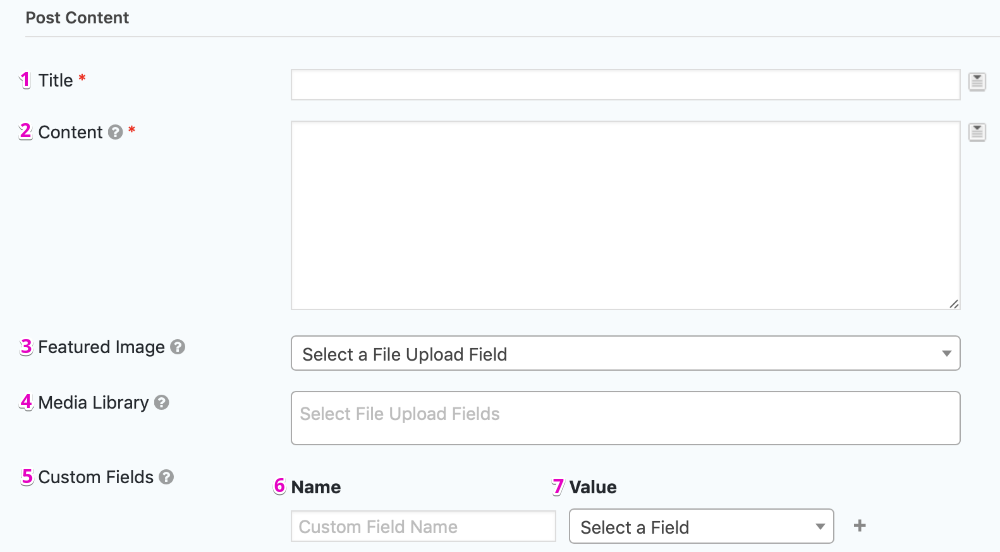Click into the Content textarea
The height and width of the screenshot is (552, 1000).
coord(626,215)
